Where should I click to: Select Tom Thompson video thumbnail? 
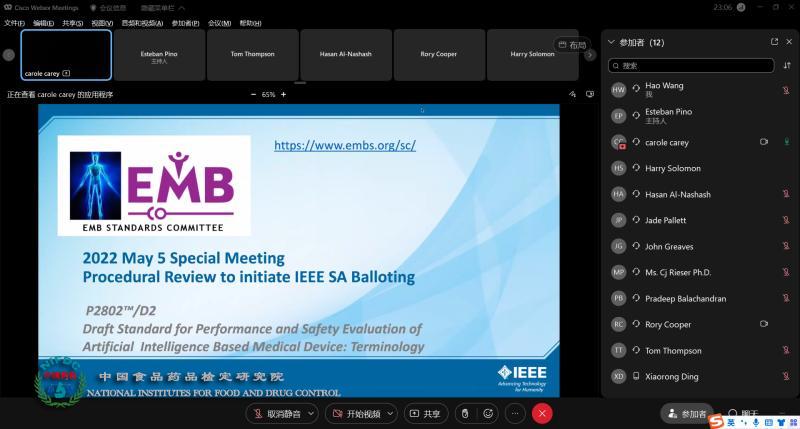pyautogui.click(x=253, y=55)
